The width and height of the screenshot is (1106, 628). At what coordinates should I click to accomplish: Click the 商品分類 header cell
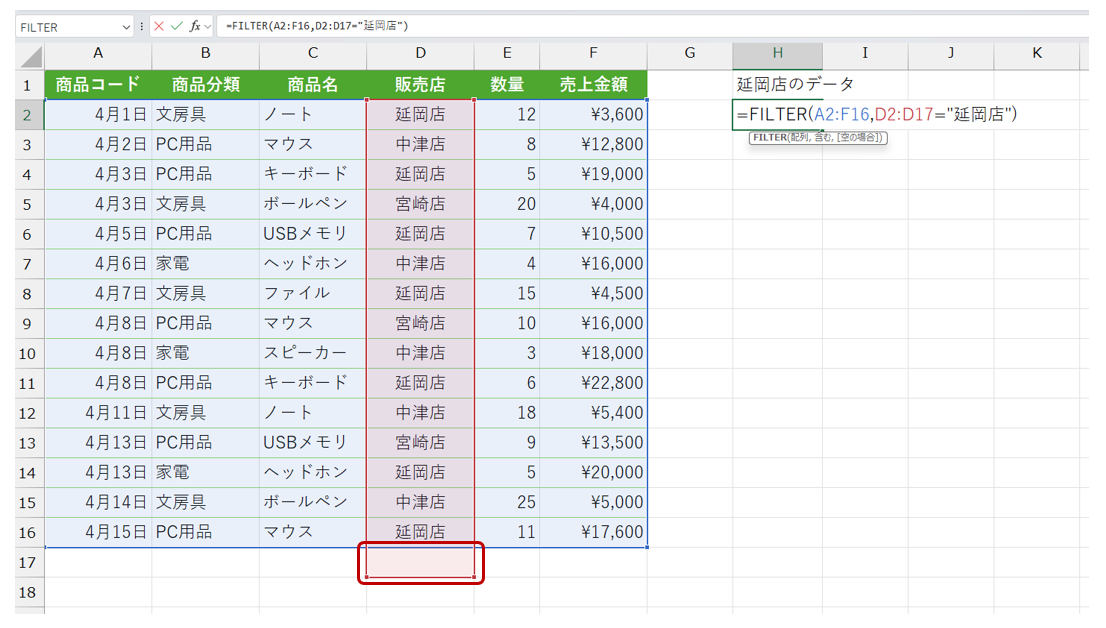tap(205, 85)
